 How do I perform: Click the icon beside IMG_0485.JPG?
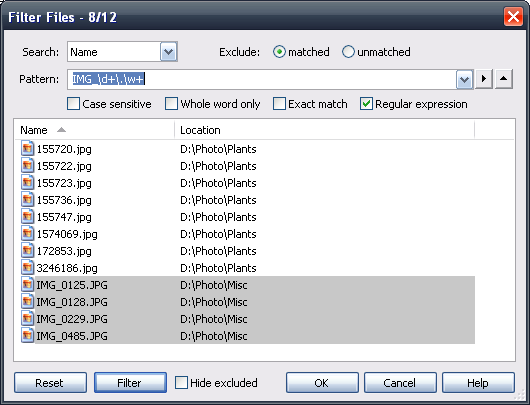27,336
